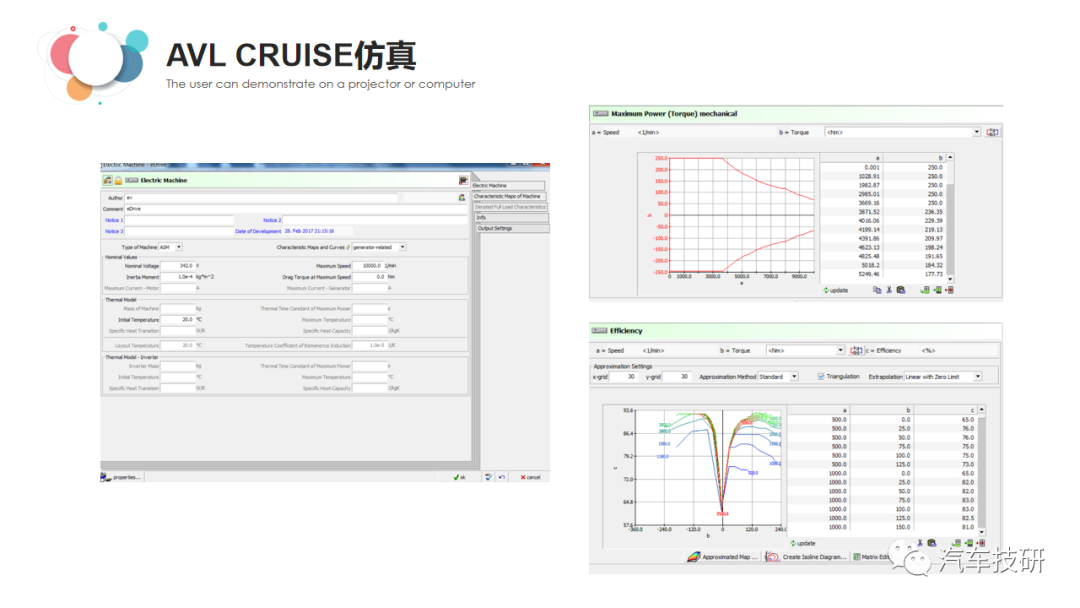The image size is (1080, 608).
Task: Click copy icon under Maximum Power table
Action: pyautogui.click(x=876, y=290)
